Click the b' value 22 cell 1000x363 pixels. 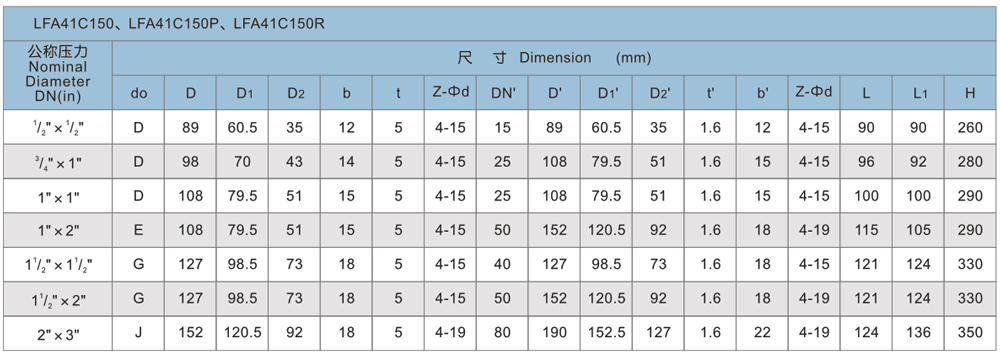coord(763,333)
